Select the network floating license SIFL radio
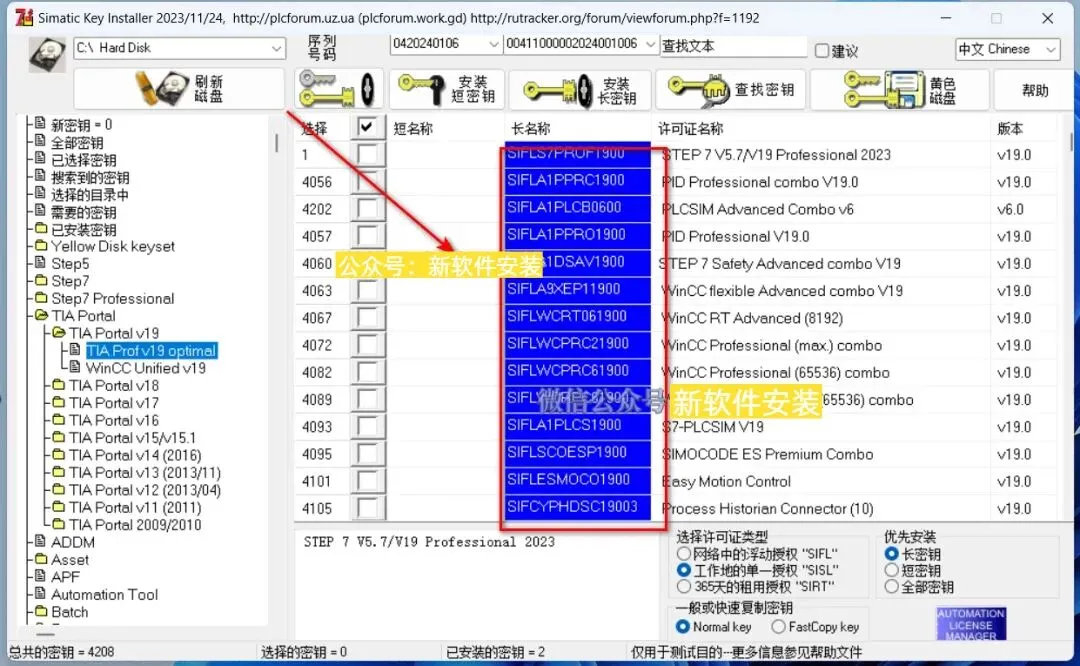 (683, 554)
